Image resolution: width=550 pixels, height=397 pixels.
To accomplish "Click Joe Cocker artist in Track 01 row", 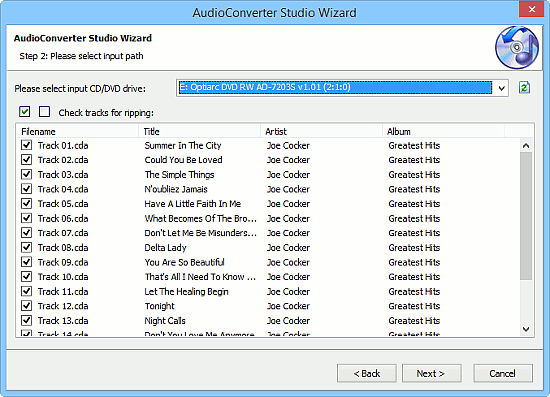I will 288,146.
